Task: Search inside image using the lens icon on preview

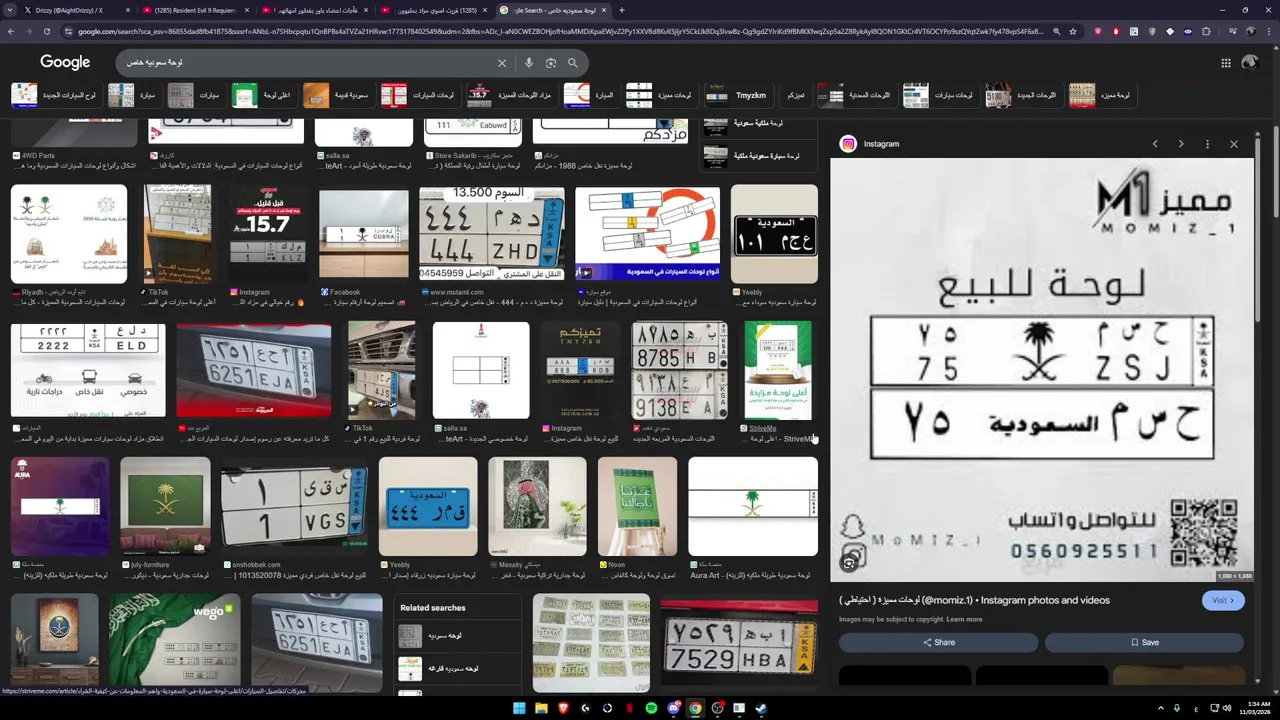Action: click(849, 563)
